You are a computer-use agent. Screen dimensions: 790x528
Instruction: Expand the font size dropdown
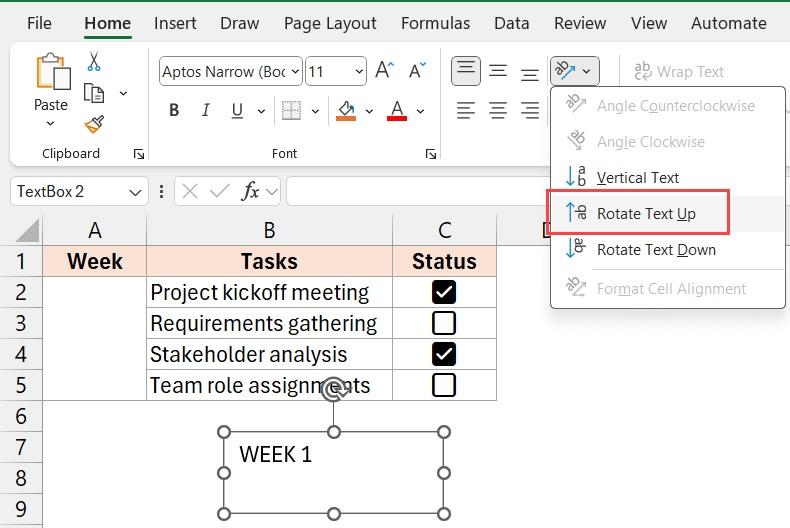pyautogui.click(x=358, y=71)
